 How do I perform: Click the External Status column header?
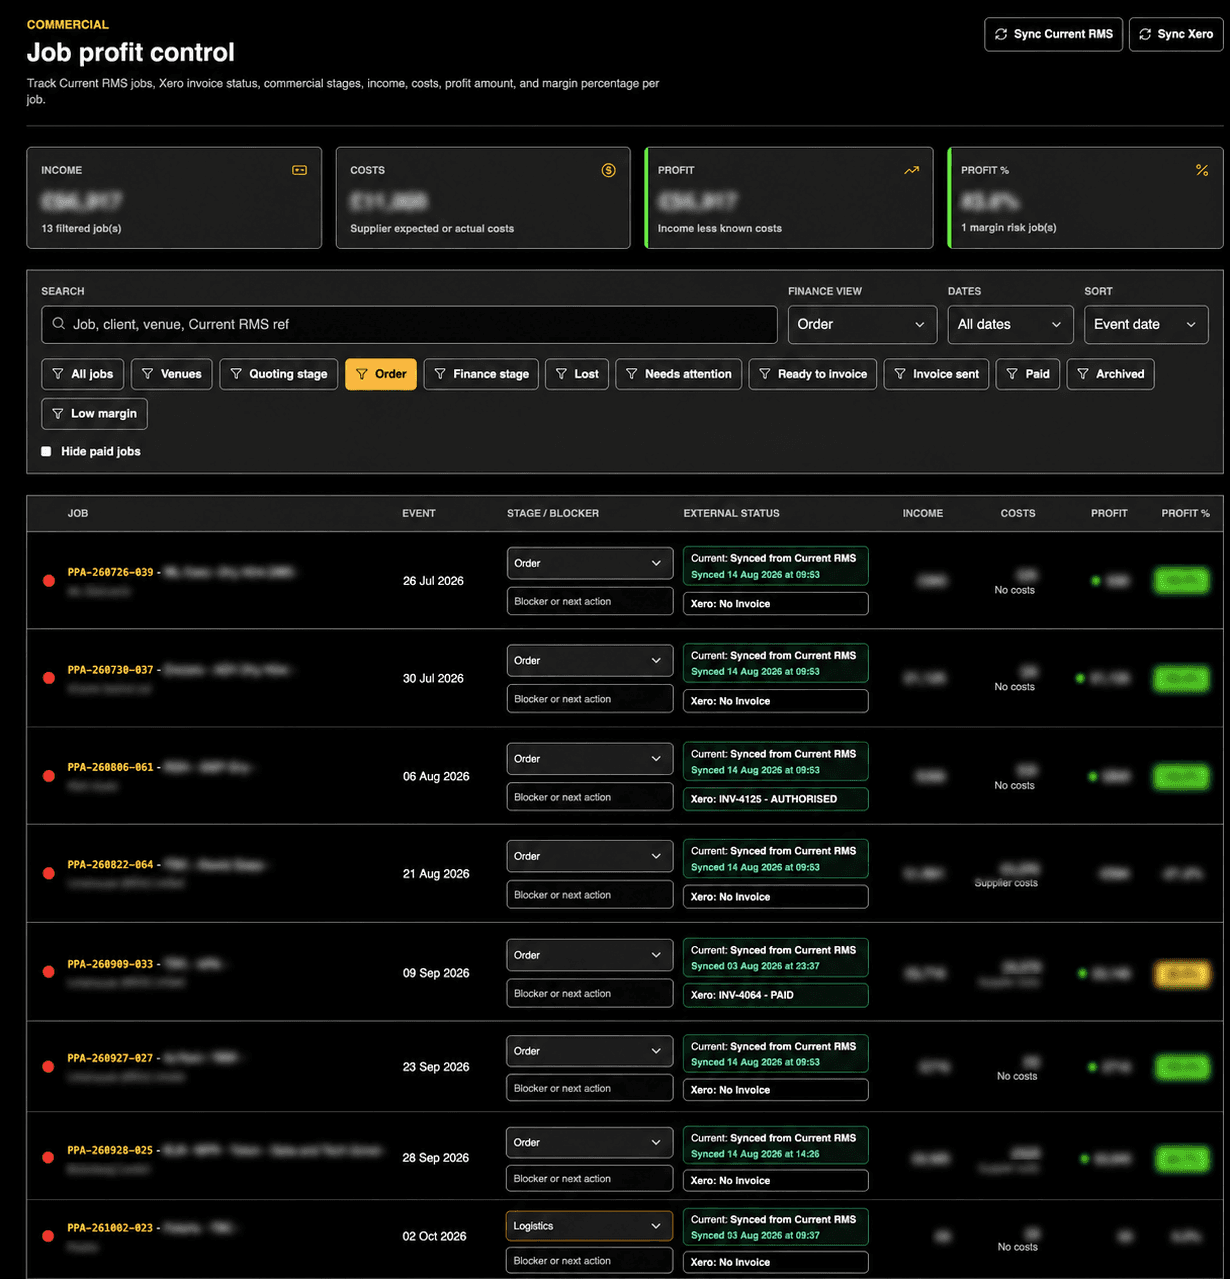click(x=731, y=513)
